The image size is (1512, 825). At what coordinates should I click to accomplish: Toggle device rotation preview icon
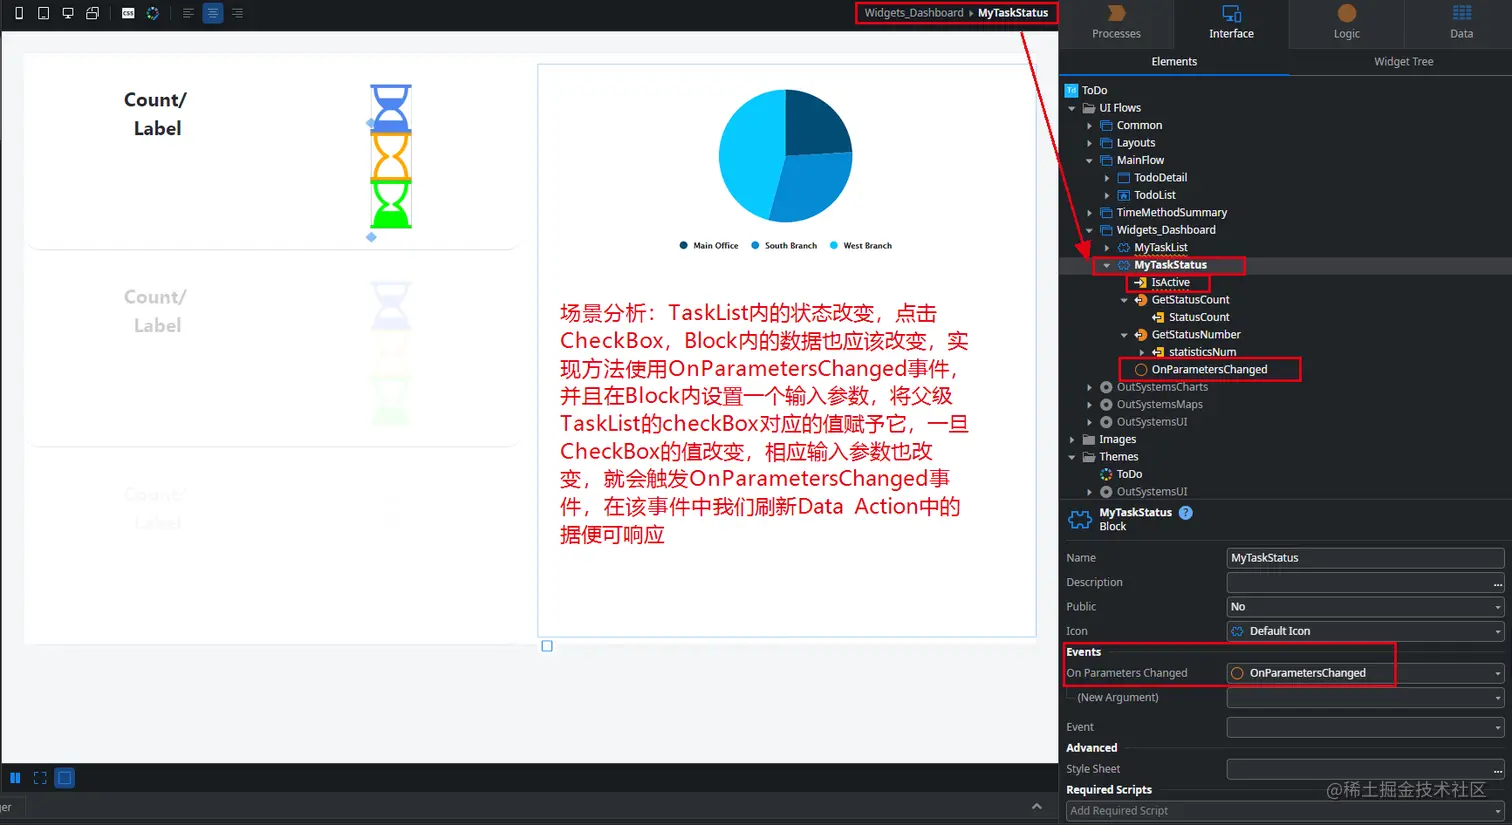(92, 13)
